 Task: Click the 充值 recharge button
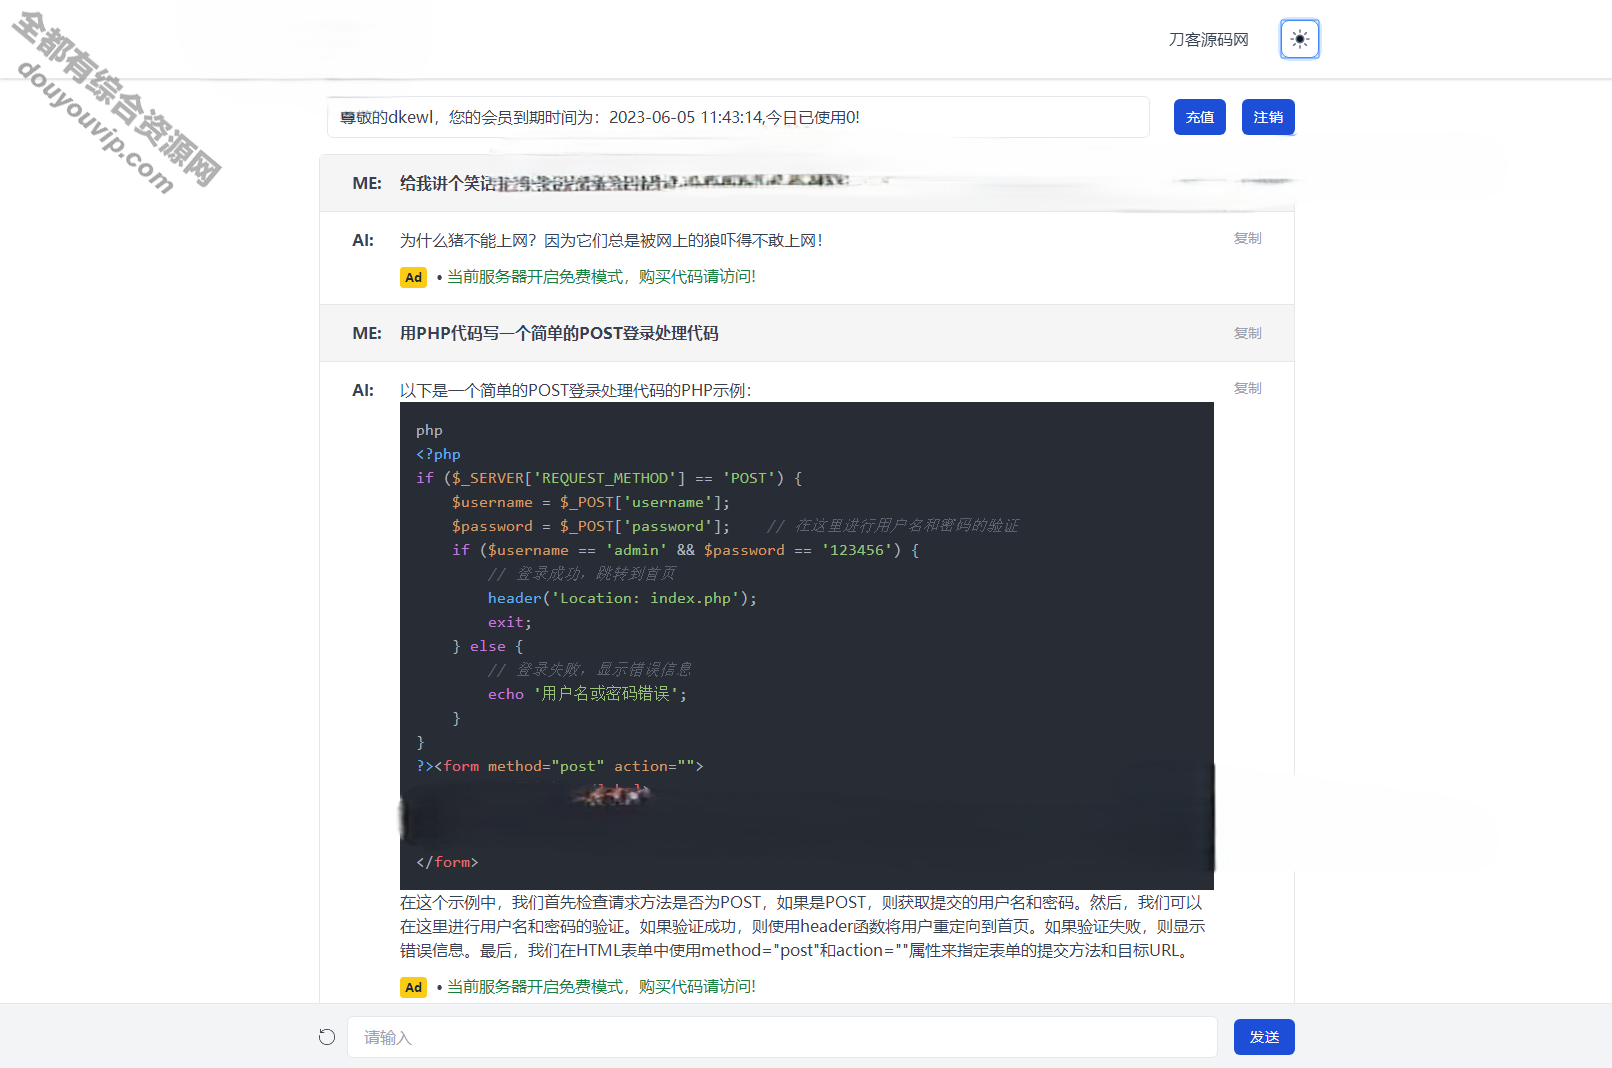1200,117
